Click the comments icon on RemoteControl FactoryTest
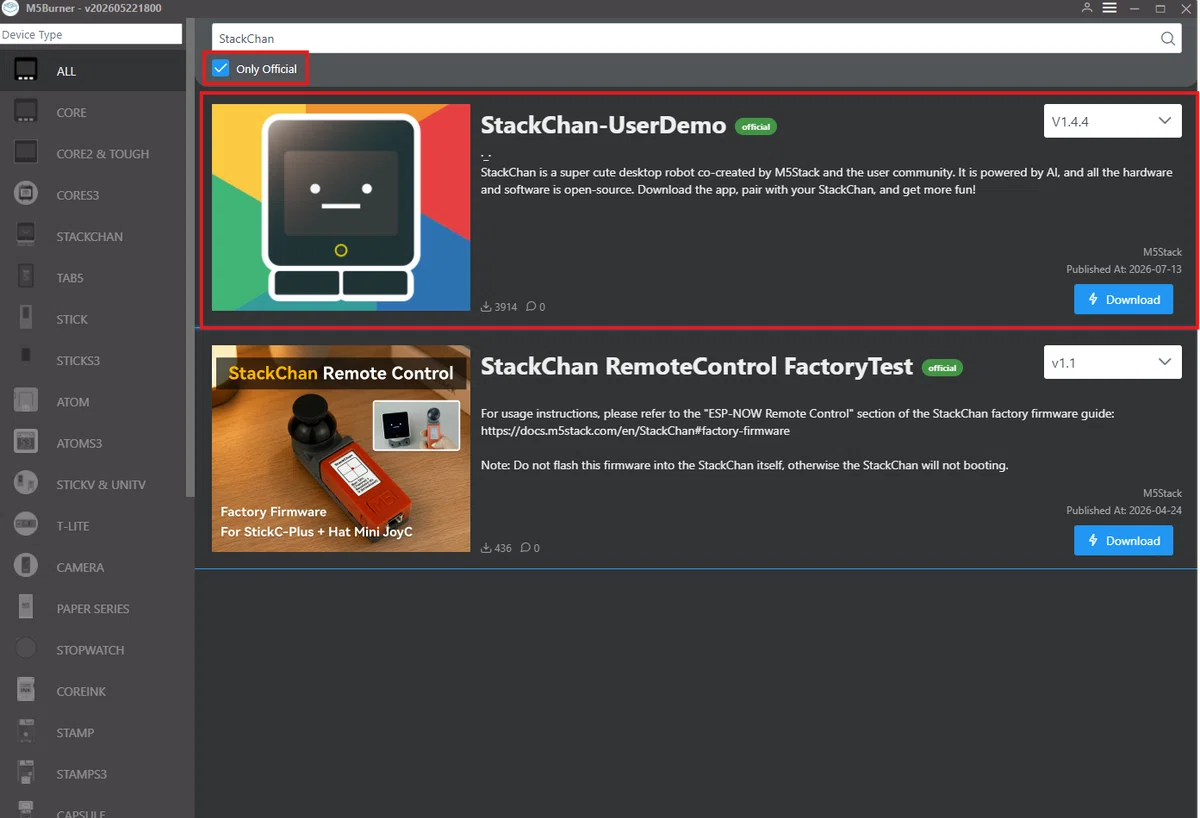The height and width of the screenshot is (818, 1200). 525,548
